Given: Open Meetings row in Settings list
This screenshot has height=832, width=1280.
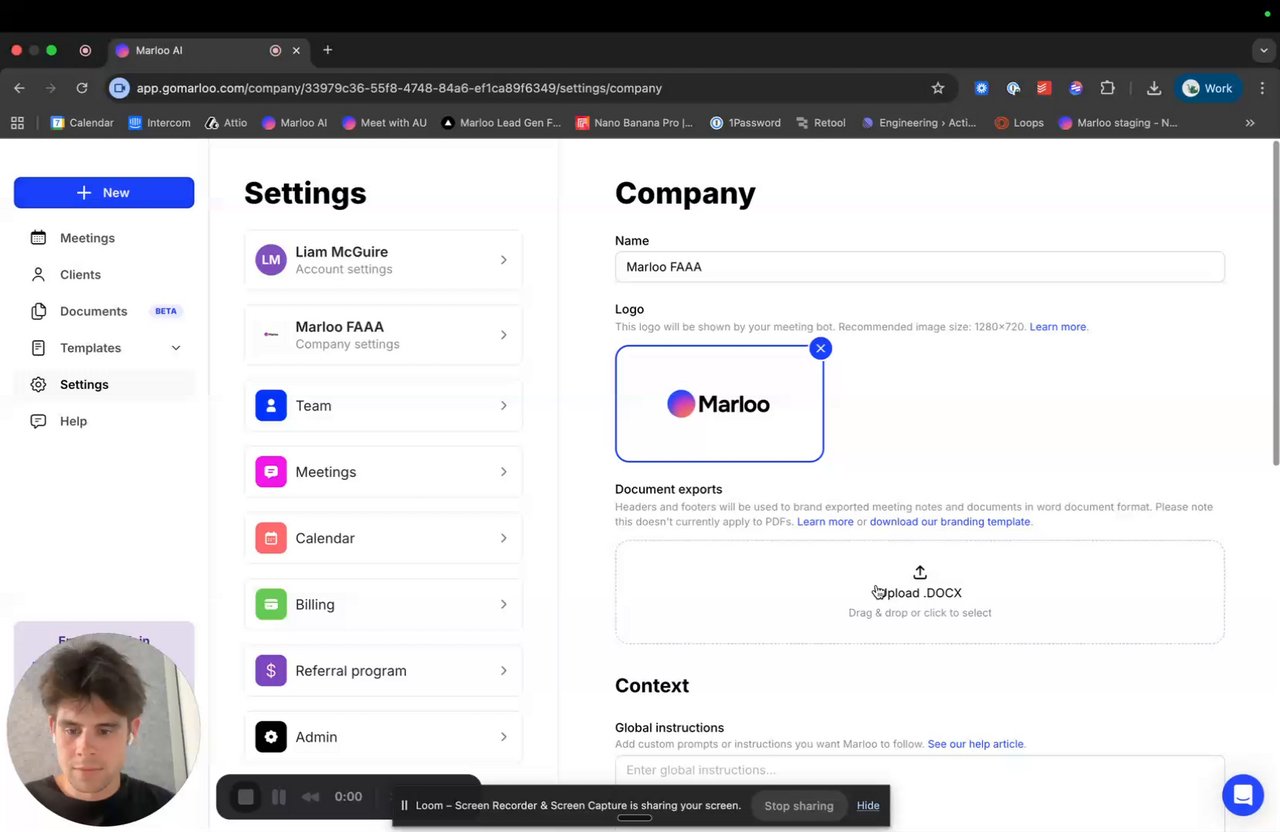Looking at the screenshot, I should click(383, 471).
